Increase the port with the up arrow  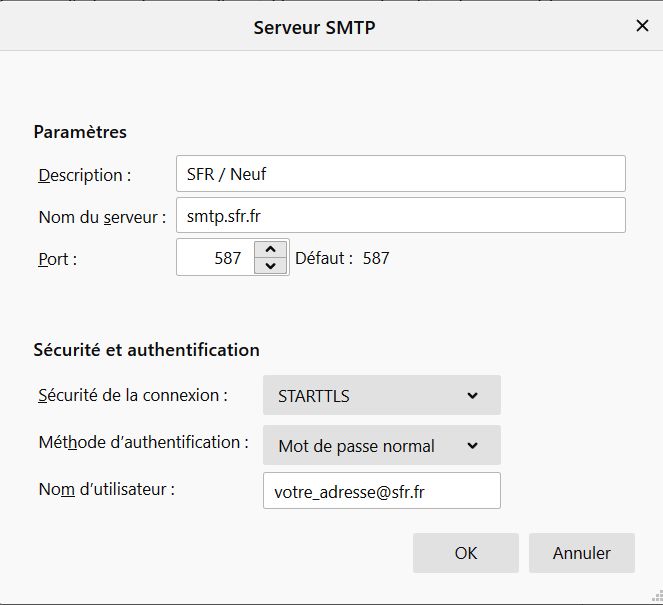click(x=270, y=249)
